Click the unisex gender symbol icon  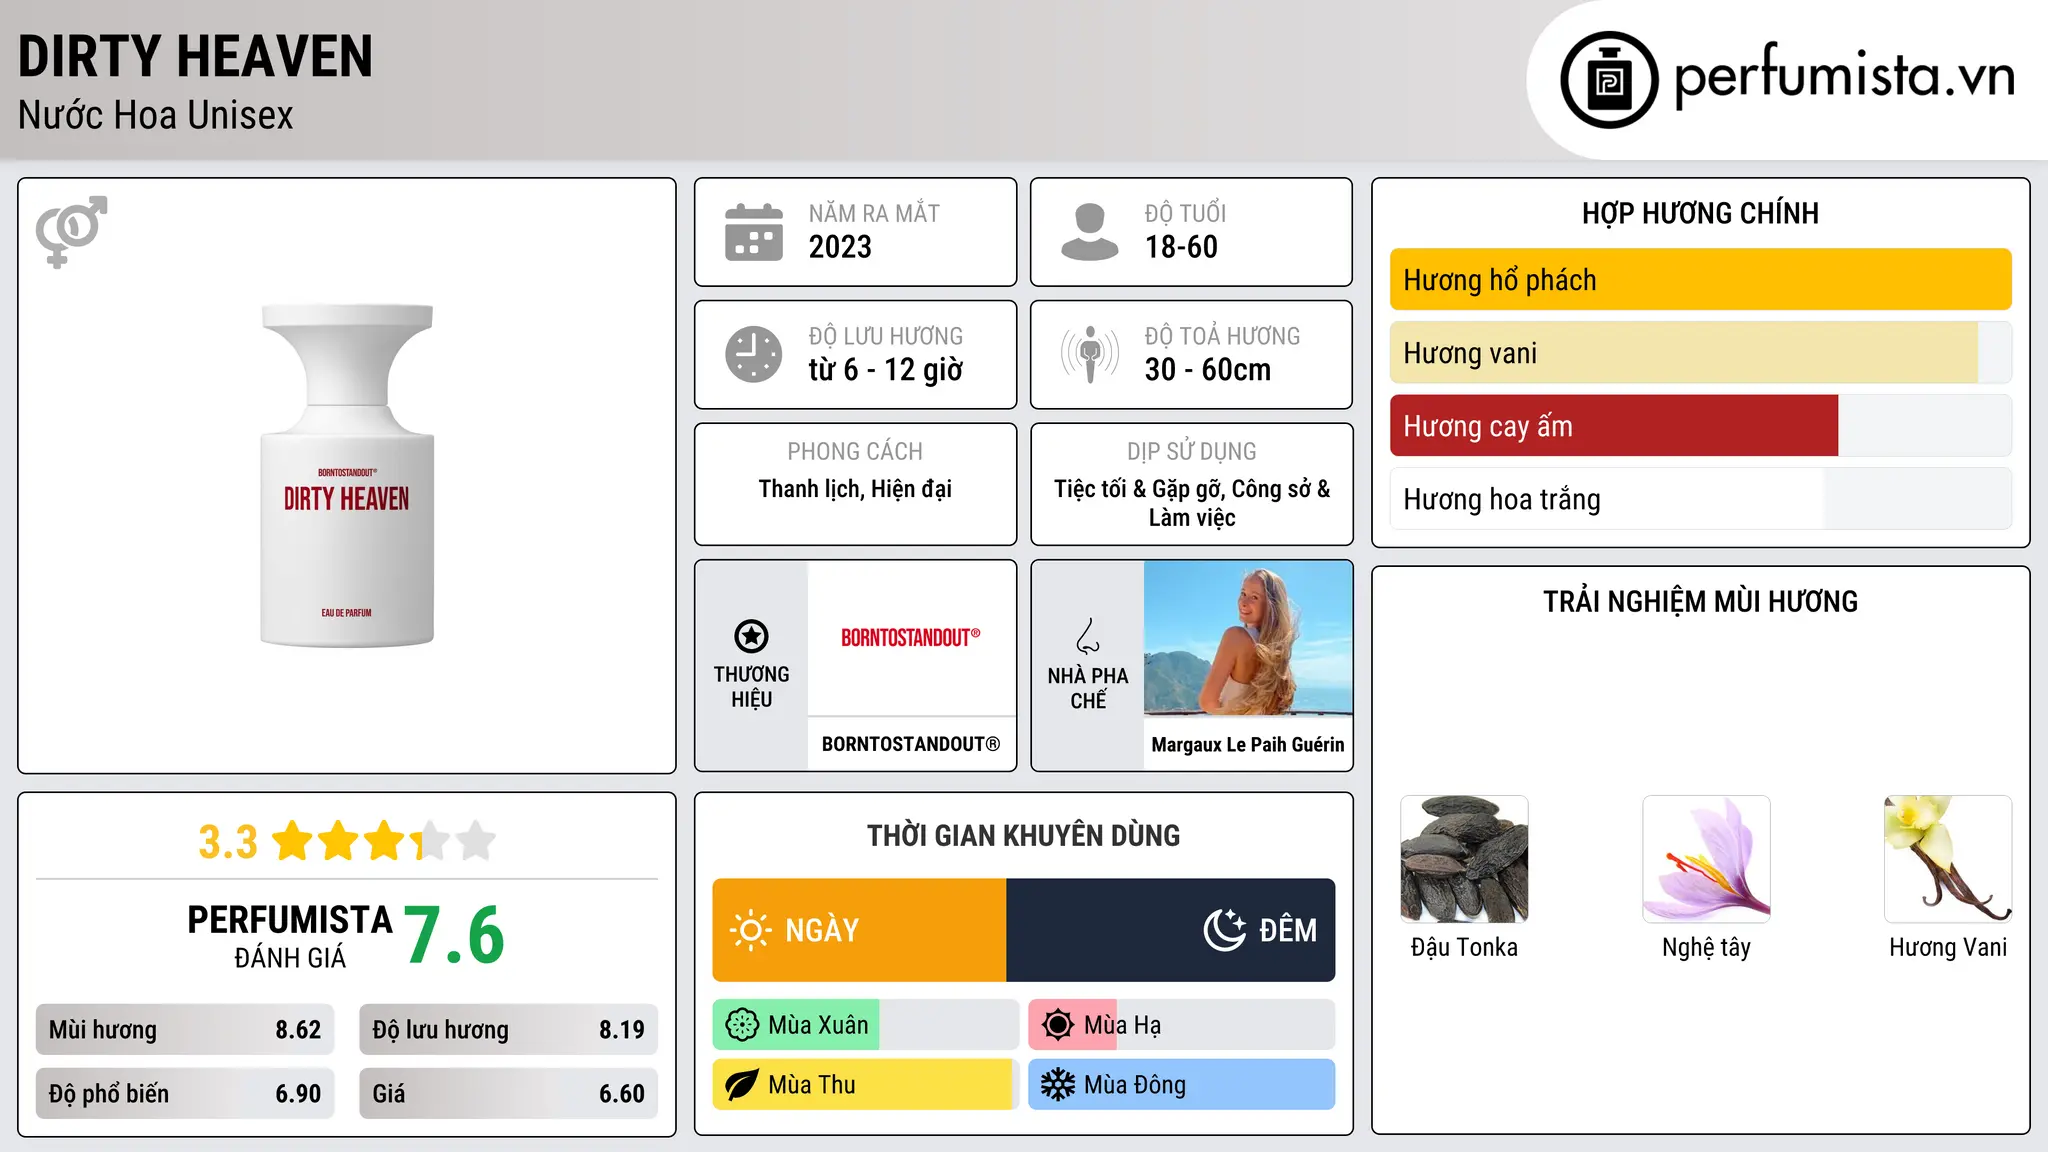pos(71,232)
